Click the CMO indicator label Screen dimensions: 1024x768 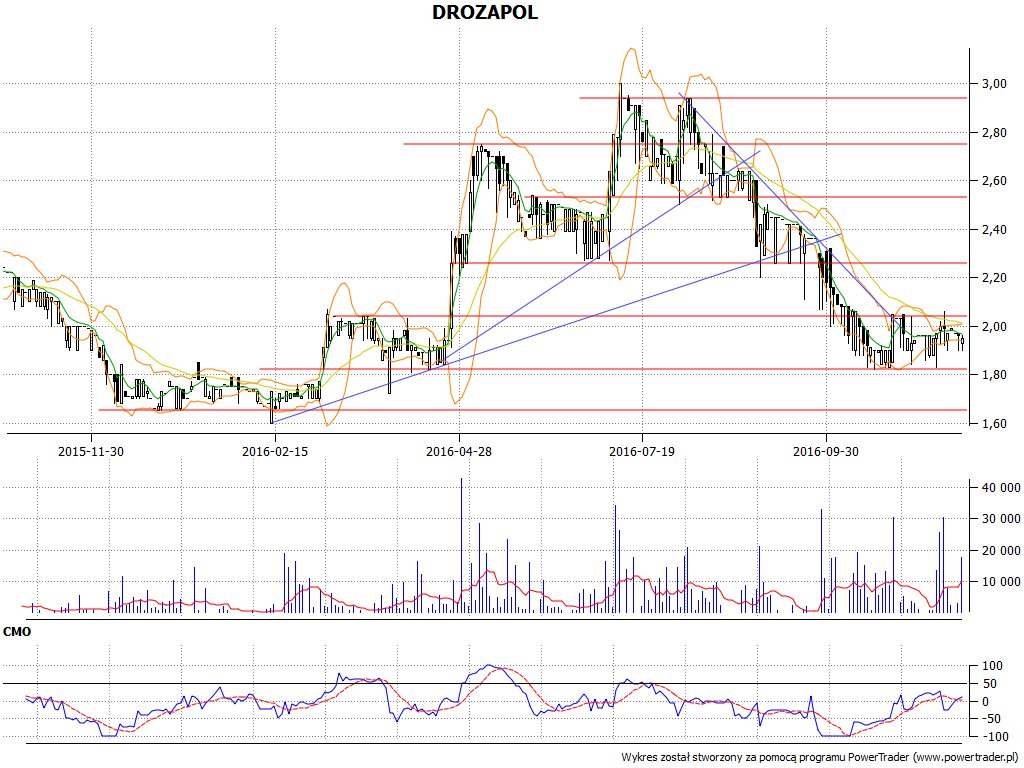tap(17, 632)
